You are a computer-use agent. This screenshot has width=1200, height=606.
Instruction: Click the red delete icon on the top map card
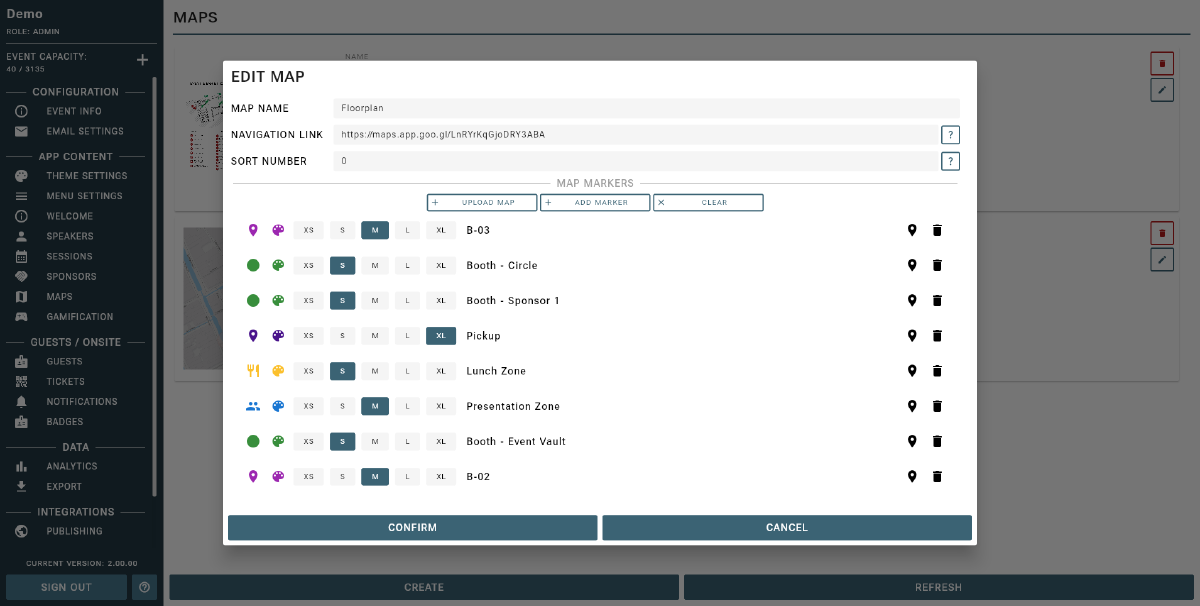coord(1161,63)
